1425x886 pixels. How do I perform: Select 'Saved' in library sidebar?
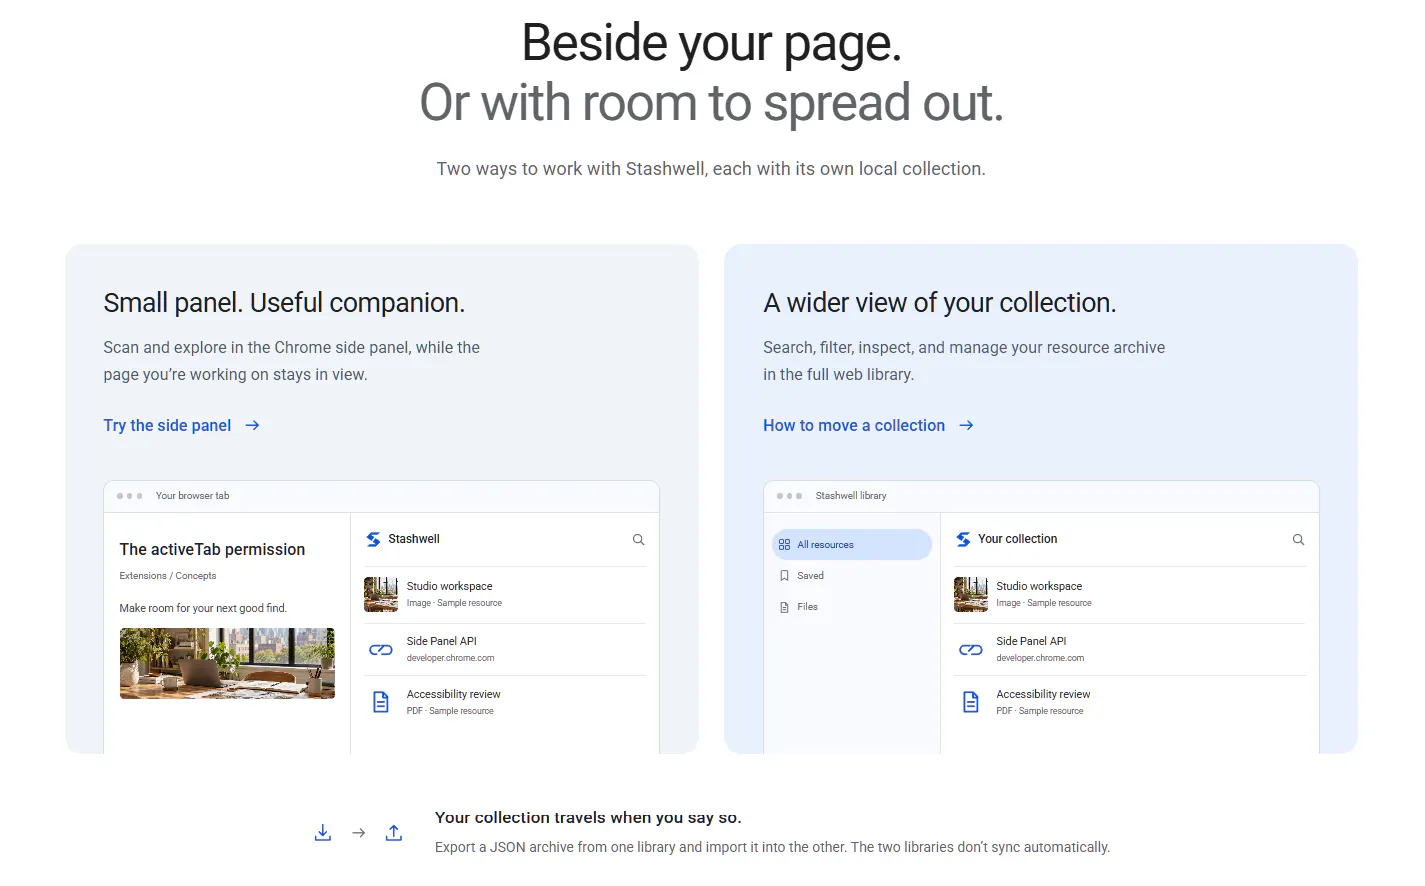(852, 576)
